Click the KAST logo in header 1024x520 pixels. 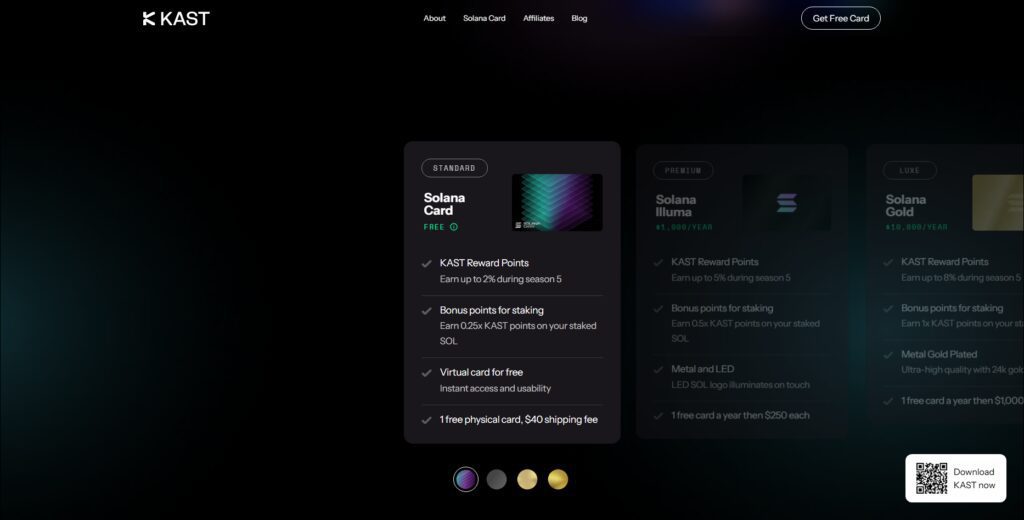coord(176,18)
